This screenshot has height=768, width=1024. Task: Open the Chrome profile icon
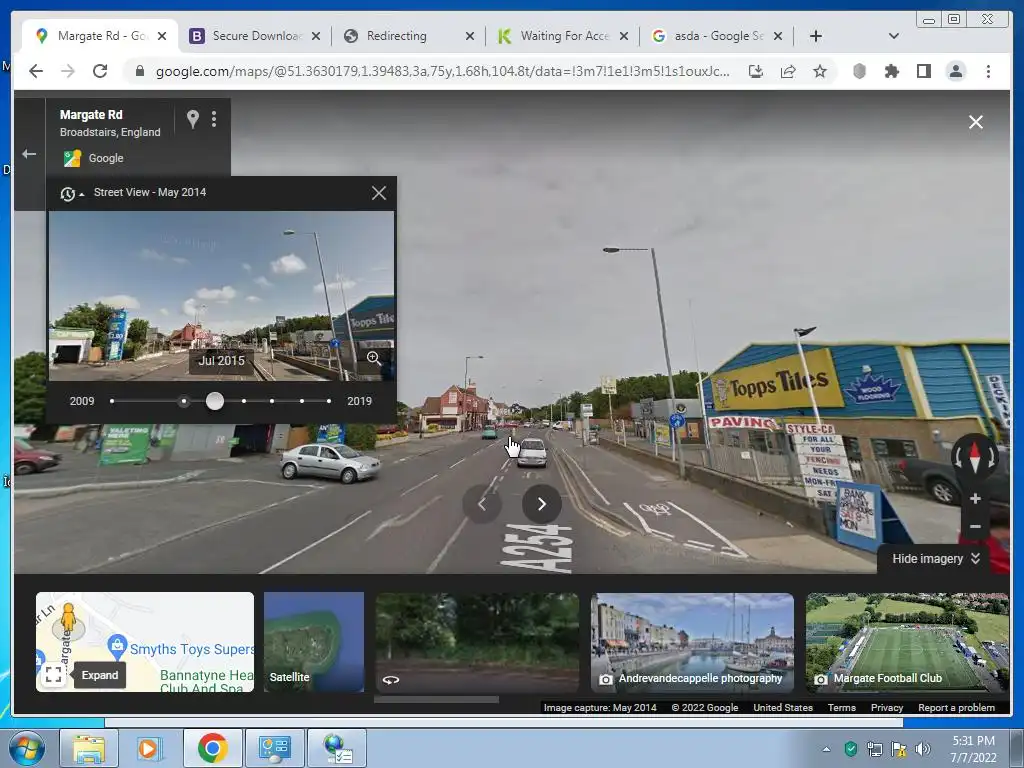pos(955,71)
